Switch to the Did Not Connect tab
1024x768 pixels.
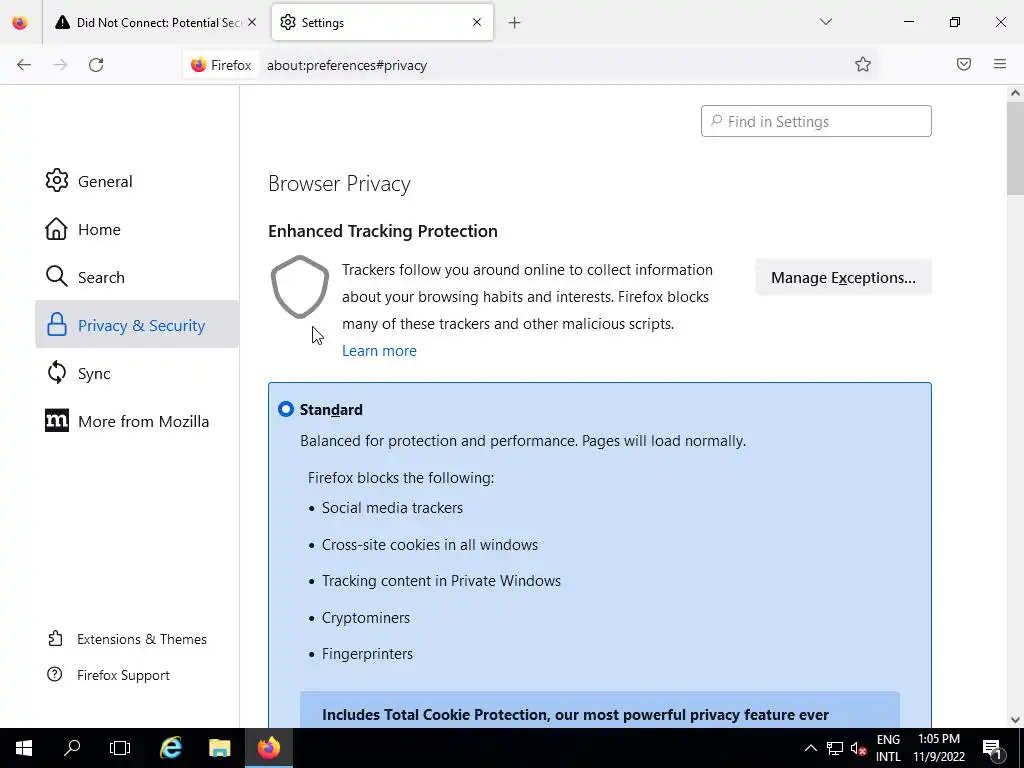click(x=157, y=22)
